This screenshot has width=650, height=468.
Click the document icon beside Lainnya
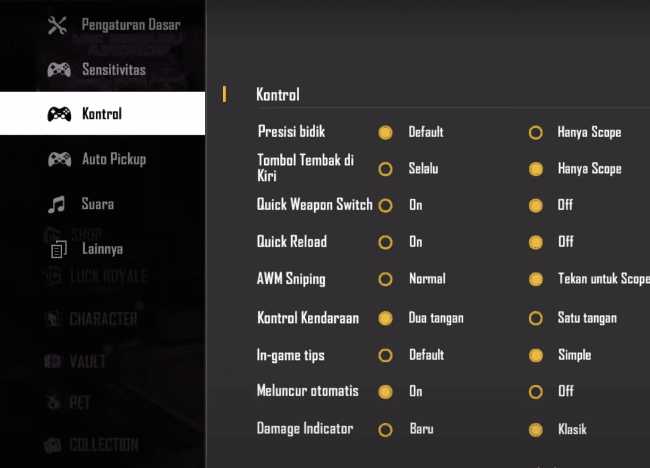58,250
